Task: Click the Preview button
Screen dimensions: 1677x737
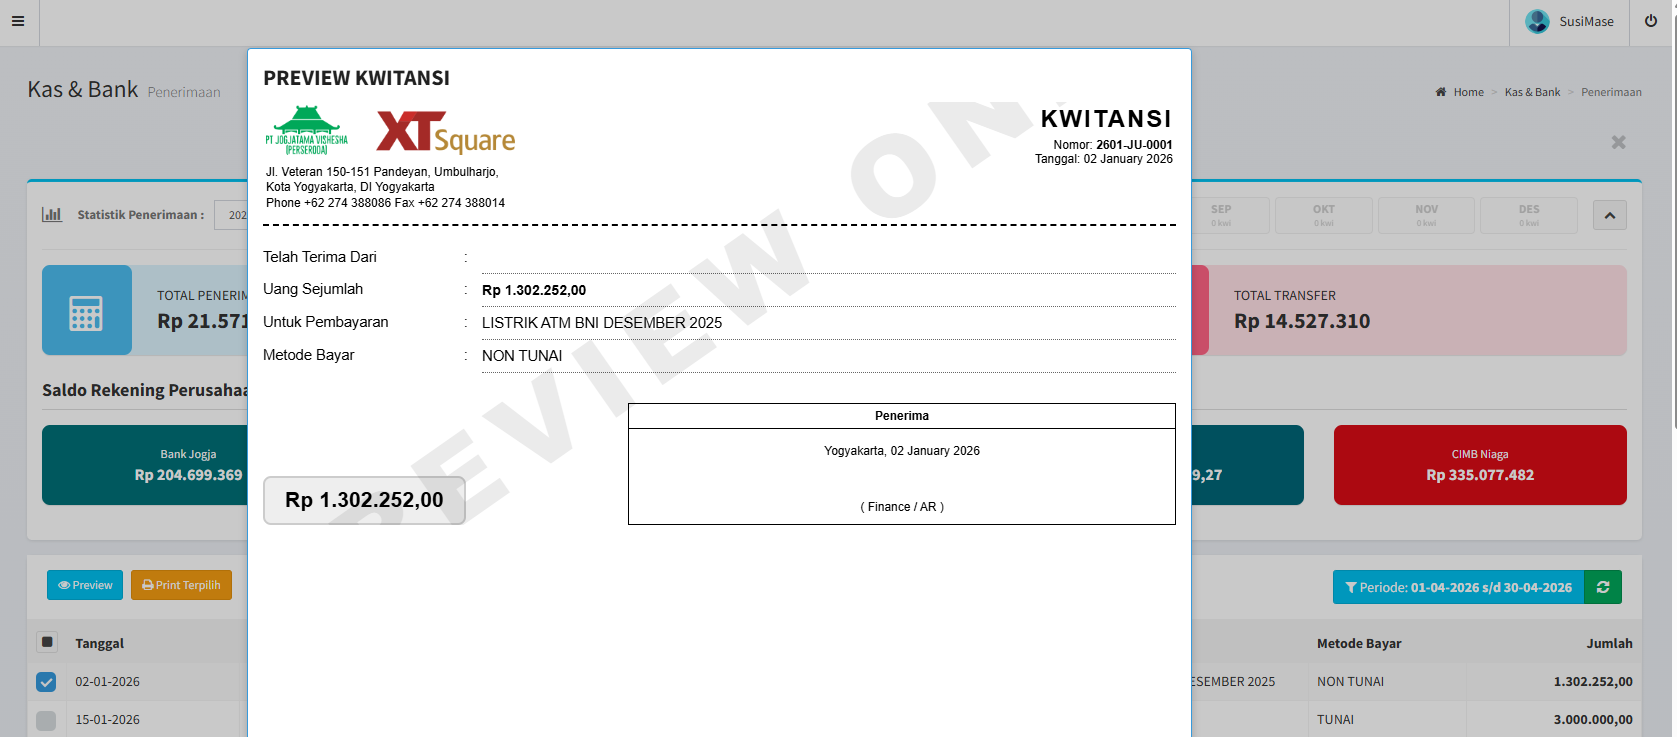Action: [x=85, y=585]
